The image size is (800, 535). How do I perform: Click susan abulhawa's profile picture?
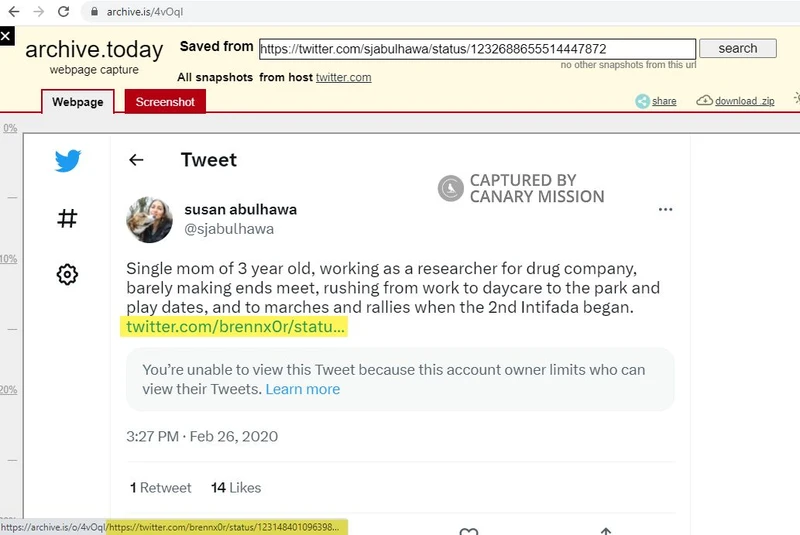150,219
